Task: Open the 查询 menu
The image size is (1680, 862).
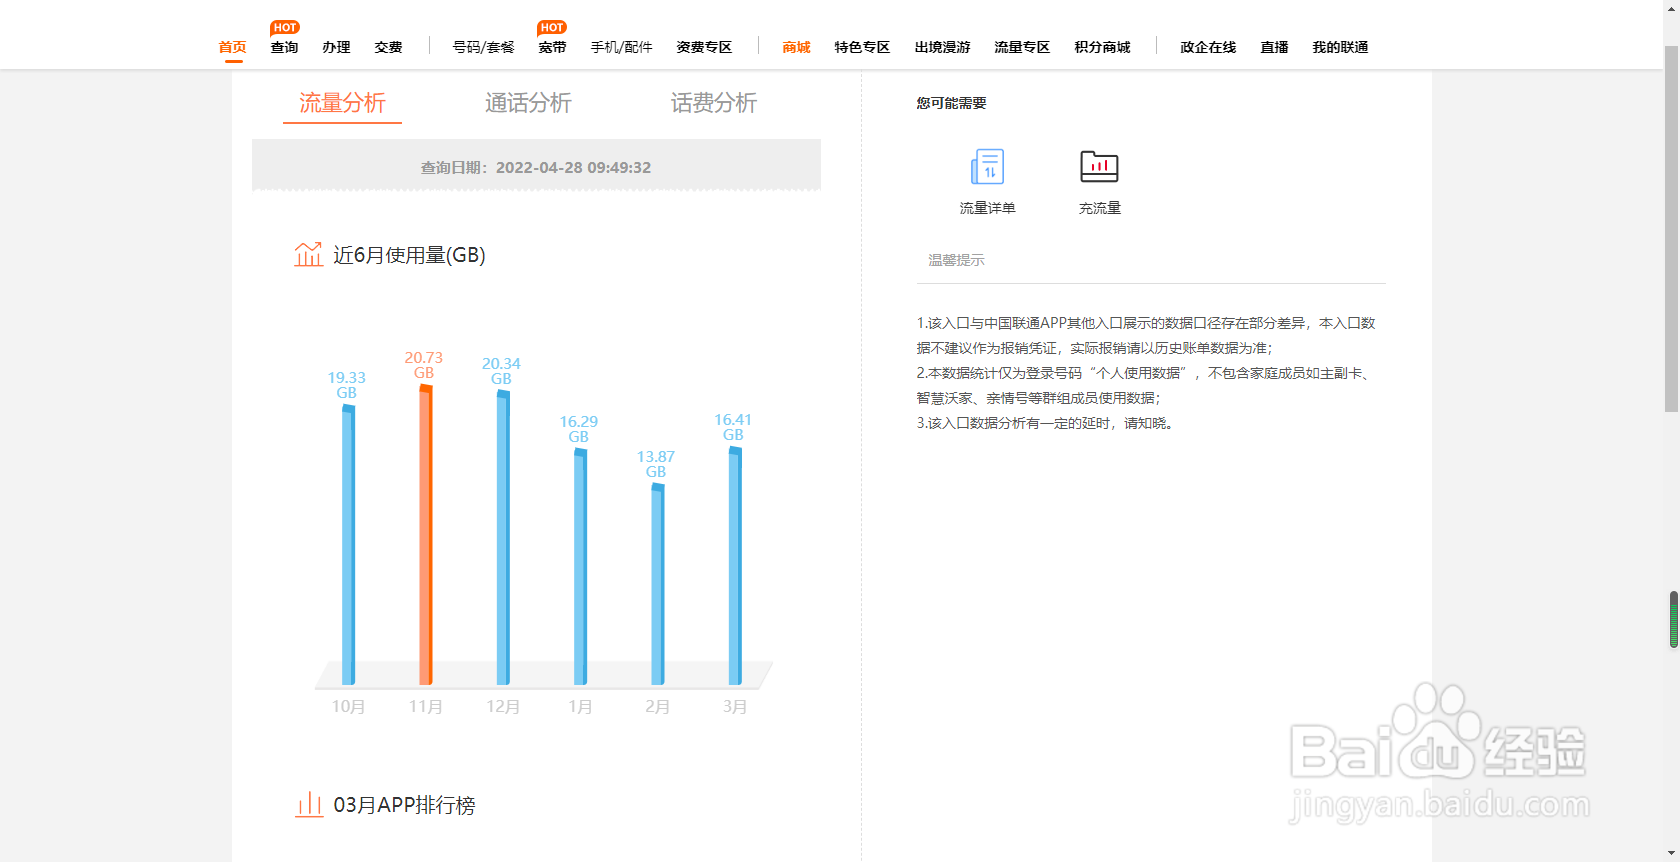Action: [284, 47]
